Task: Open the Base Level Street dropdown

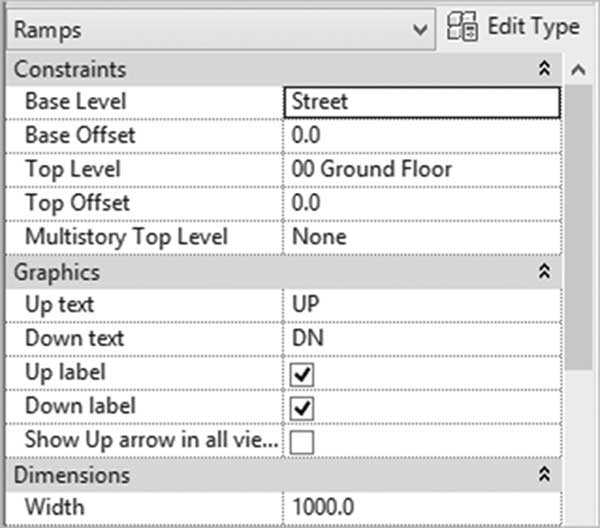Action: 422,102
